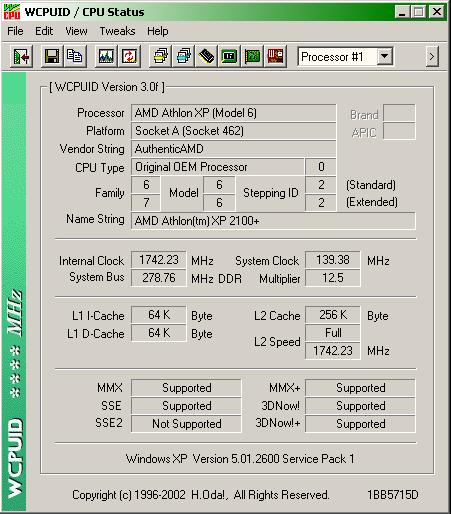Click the MMX+ 'Supported' field
The image size is (451, 514).
click(x=360, y=388)
